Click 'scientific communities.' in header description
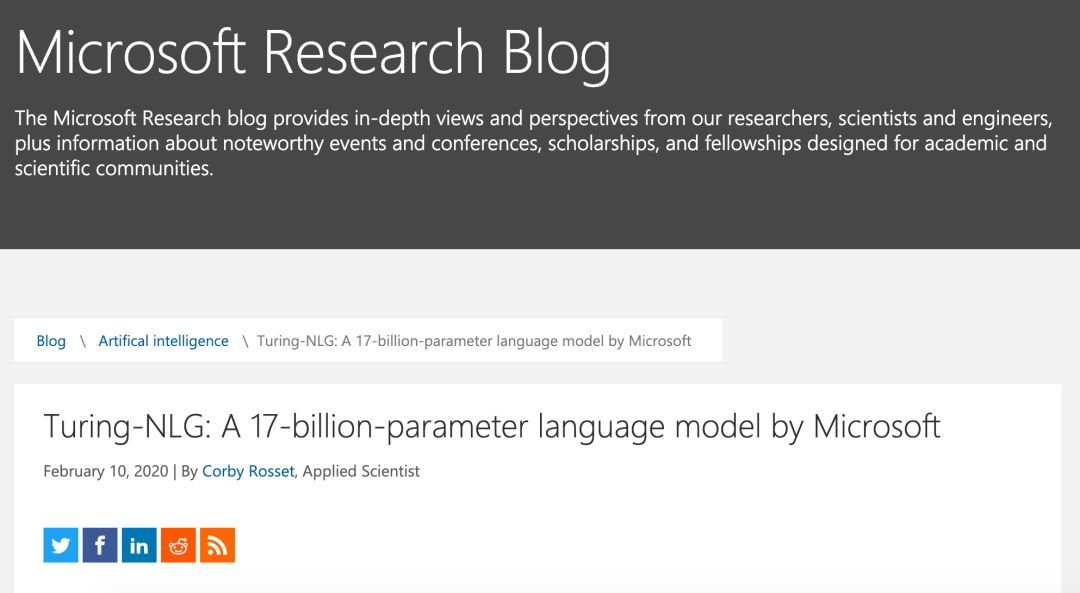This screenshot has height=593, width=1080. coord(114,169)
